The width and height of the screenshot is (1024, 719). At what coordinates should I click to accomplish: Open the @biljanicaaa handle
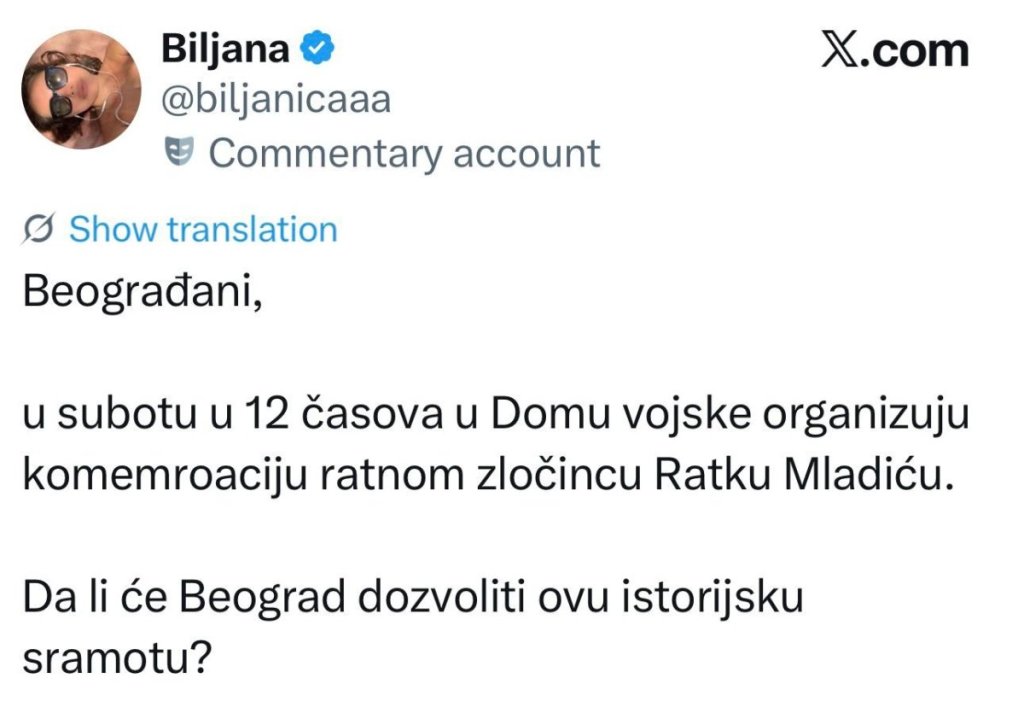[x=276, y=99]
